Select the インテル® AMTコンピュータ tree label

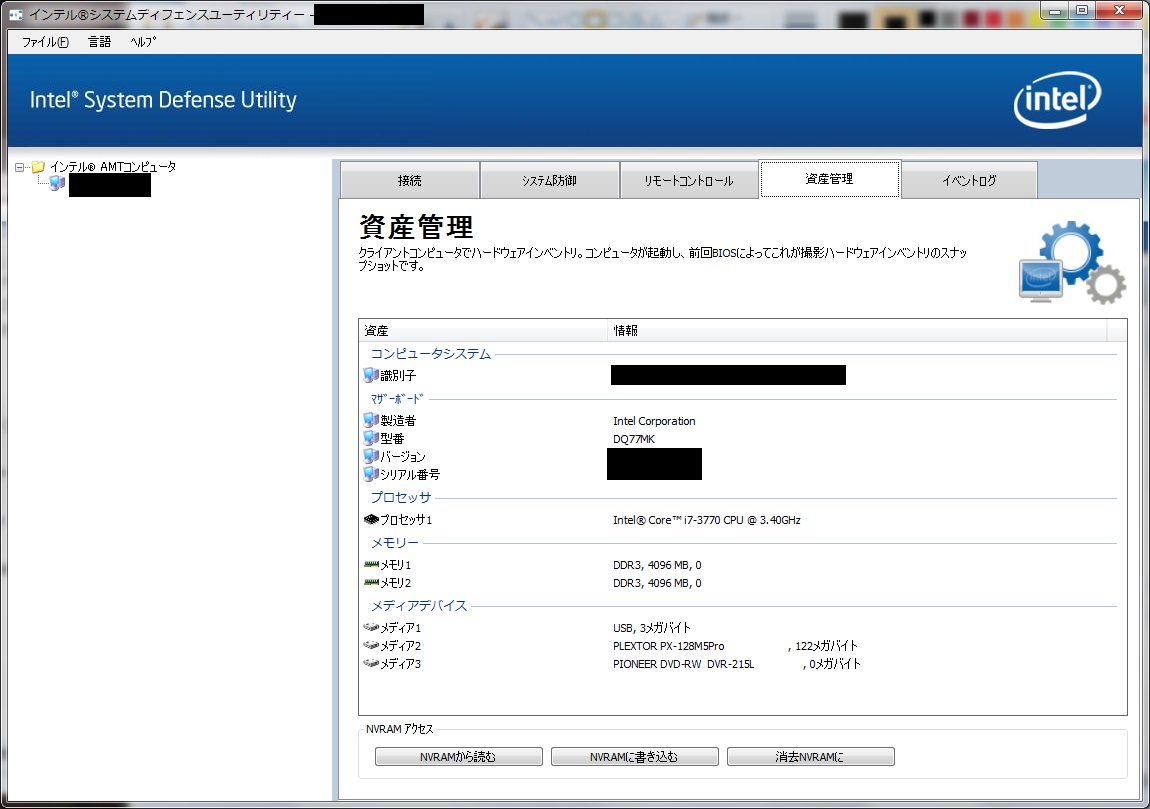[113, 167]
